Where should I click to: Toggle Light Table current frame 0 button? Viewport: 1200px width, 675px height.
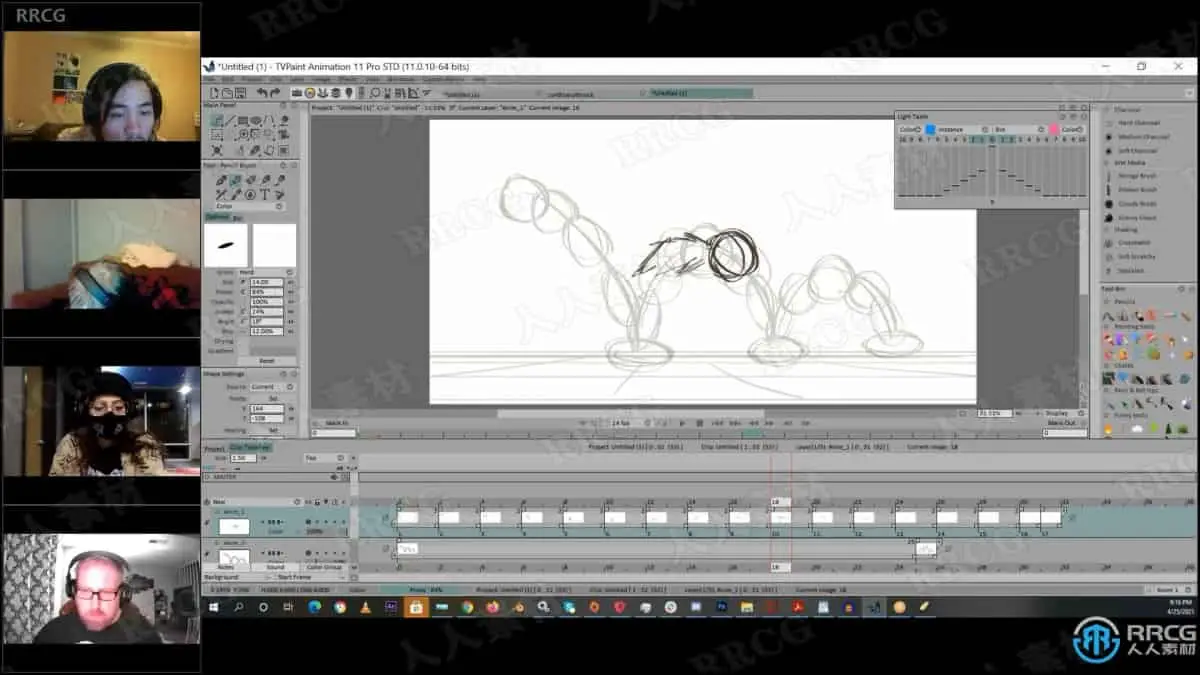(992, 139)
